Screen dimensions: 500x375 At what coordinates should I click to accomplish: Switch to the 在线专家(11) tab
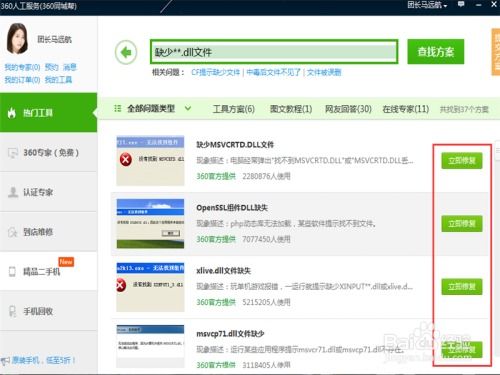click(x=406, y=109)
